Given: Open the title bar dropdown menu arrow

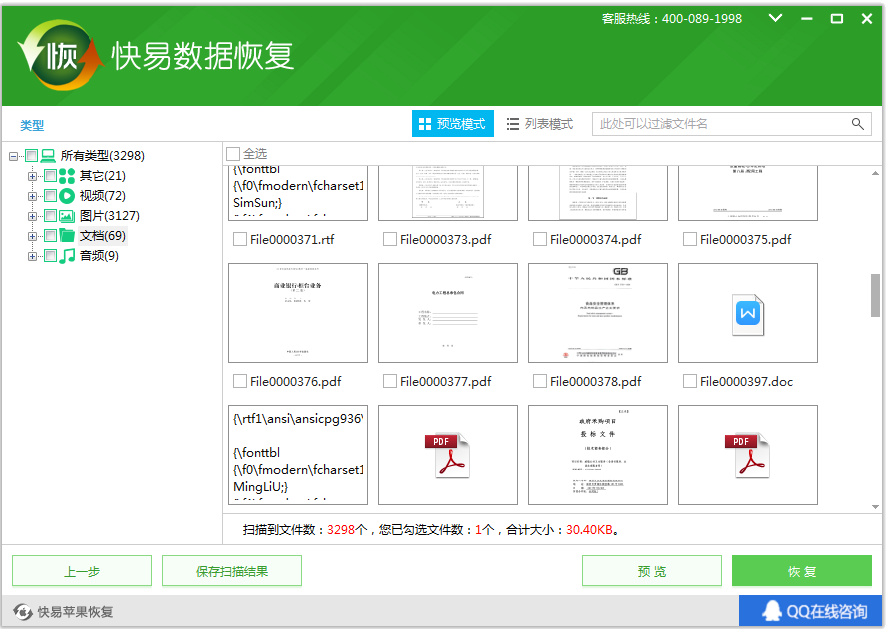Looking at the screenshot, I should pos(776,18).
